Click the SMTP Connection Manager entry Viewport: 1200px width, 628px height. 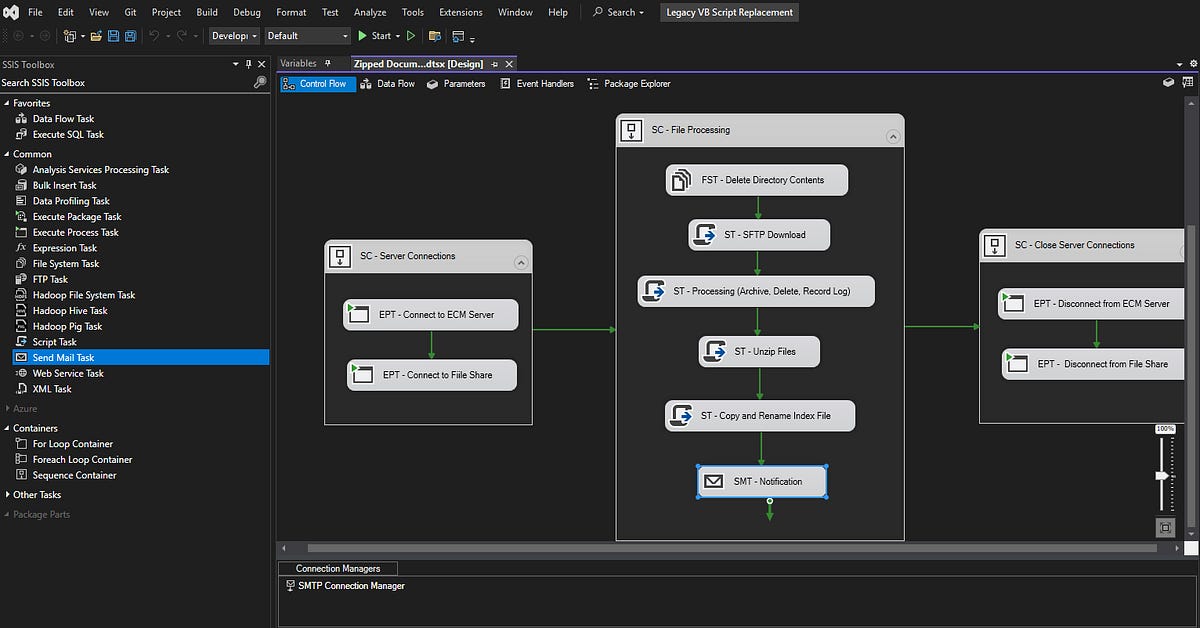pyautogui.click(x=351, y=586)
